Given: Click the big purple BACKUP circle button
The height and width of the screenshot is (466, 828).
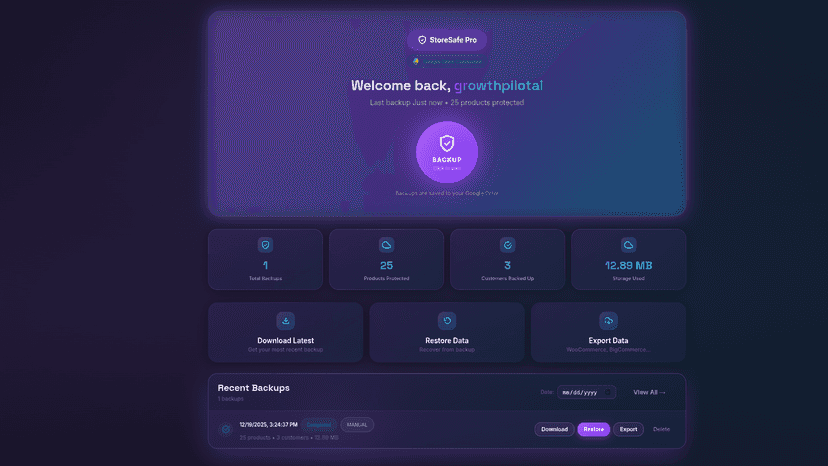Looking at the screenshot, I should tap(447, 152).
